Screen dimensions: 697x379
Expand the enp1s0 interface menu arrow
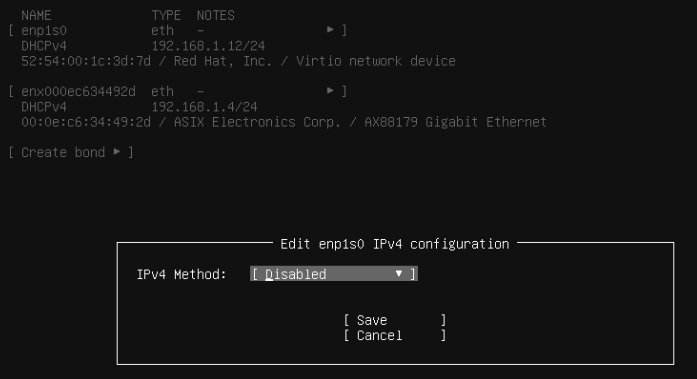pyautogui.click(x=330, y=30)
